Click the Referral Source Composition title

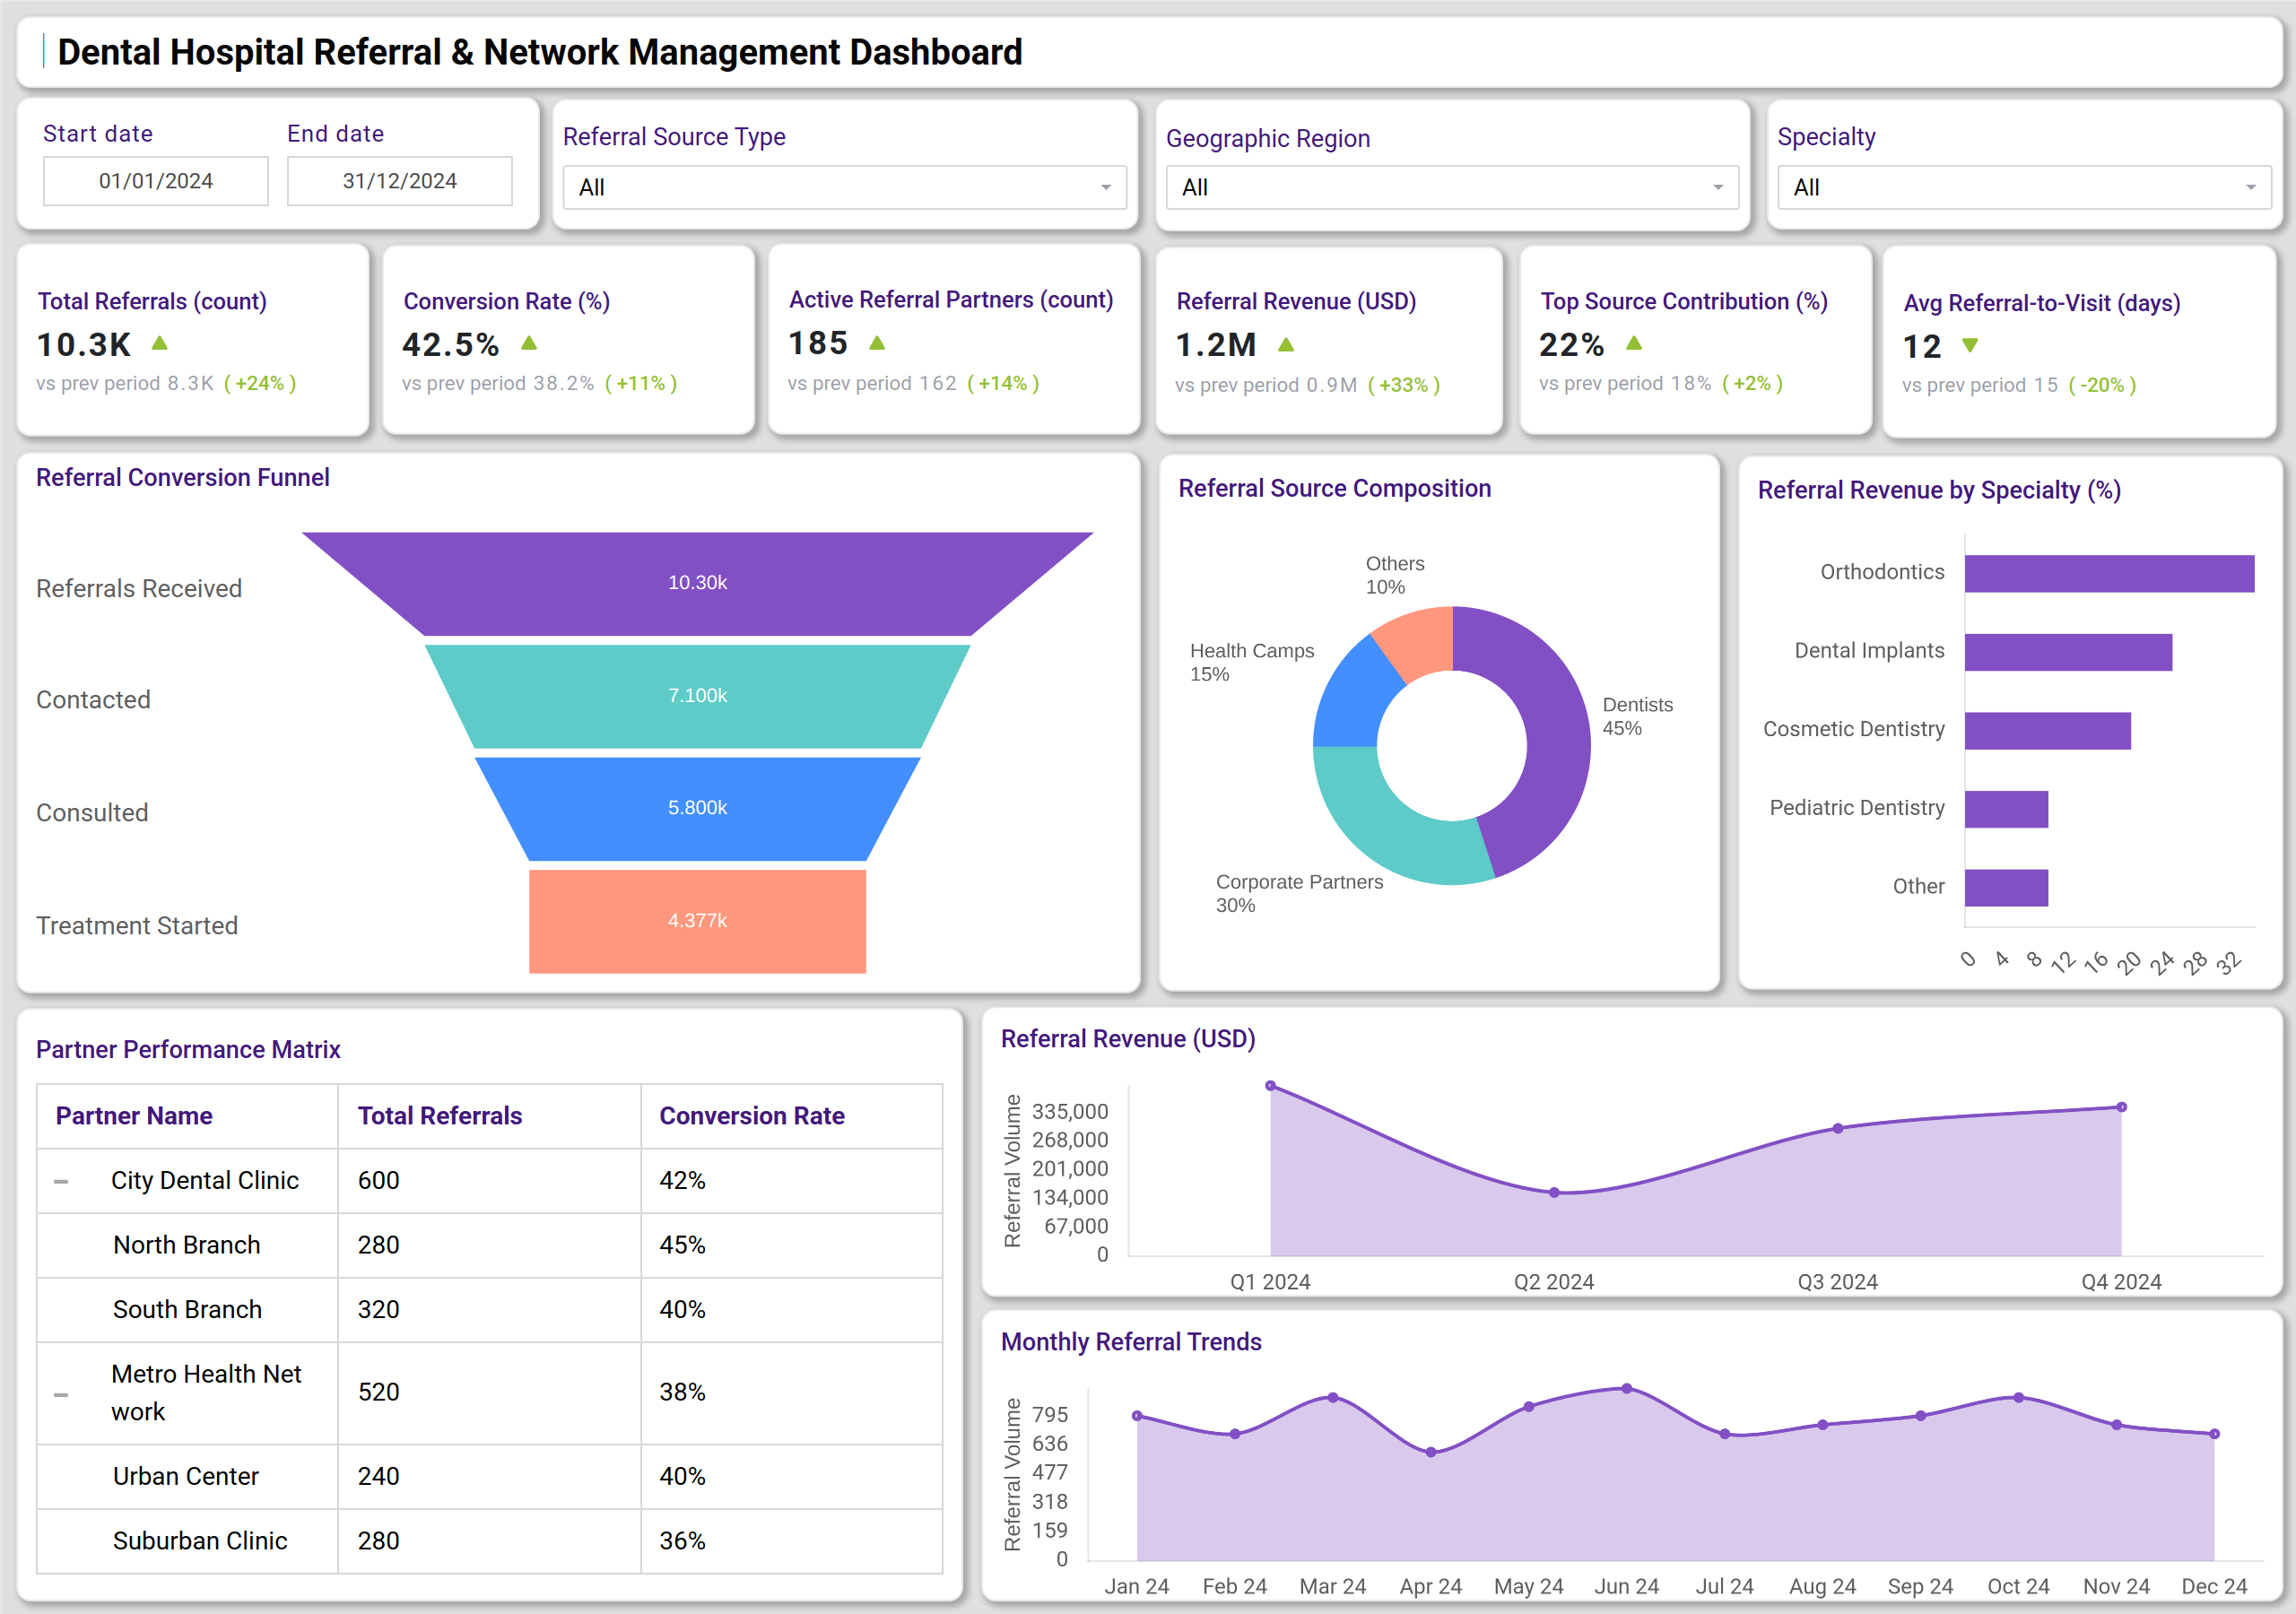pos(1334,489)
